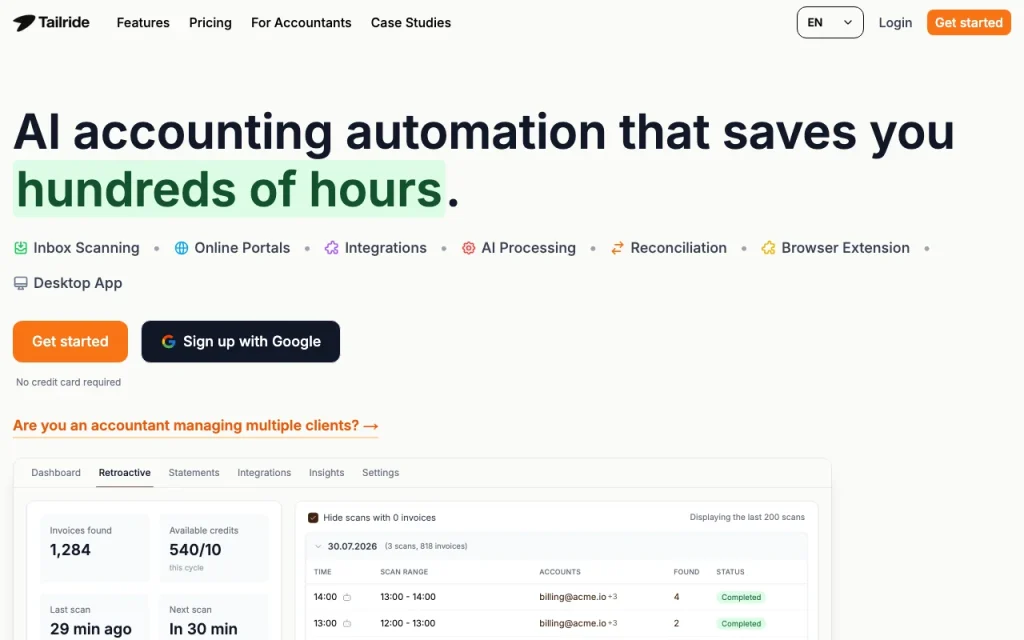This screenshot has height=640, width=1024.
Task: Open the Features menu
Action: pyautogui.click(x=143, y=23)
